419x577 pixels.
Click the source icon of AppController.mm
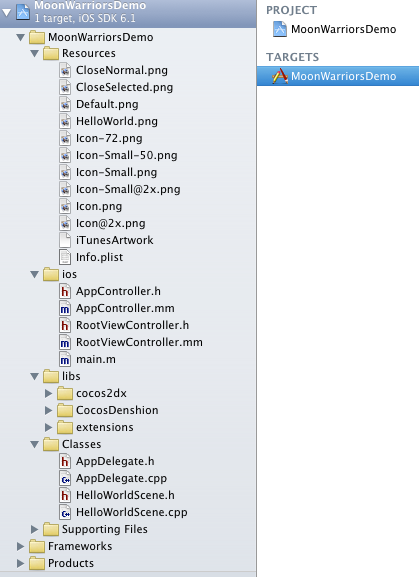click(65, 308)
